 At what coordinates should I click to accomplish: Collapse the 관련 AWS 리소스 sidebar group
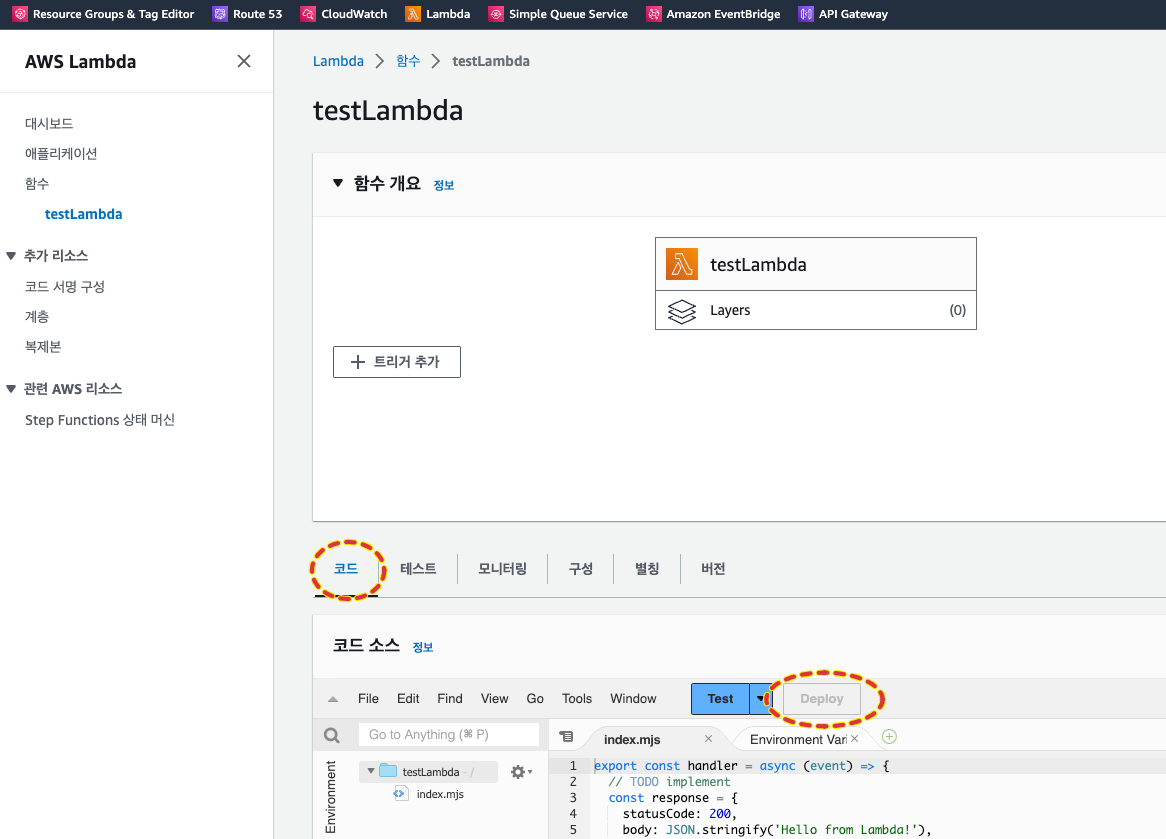coord(11,389)
